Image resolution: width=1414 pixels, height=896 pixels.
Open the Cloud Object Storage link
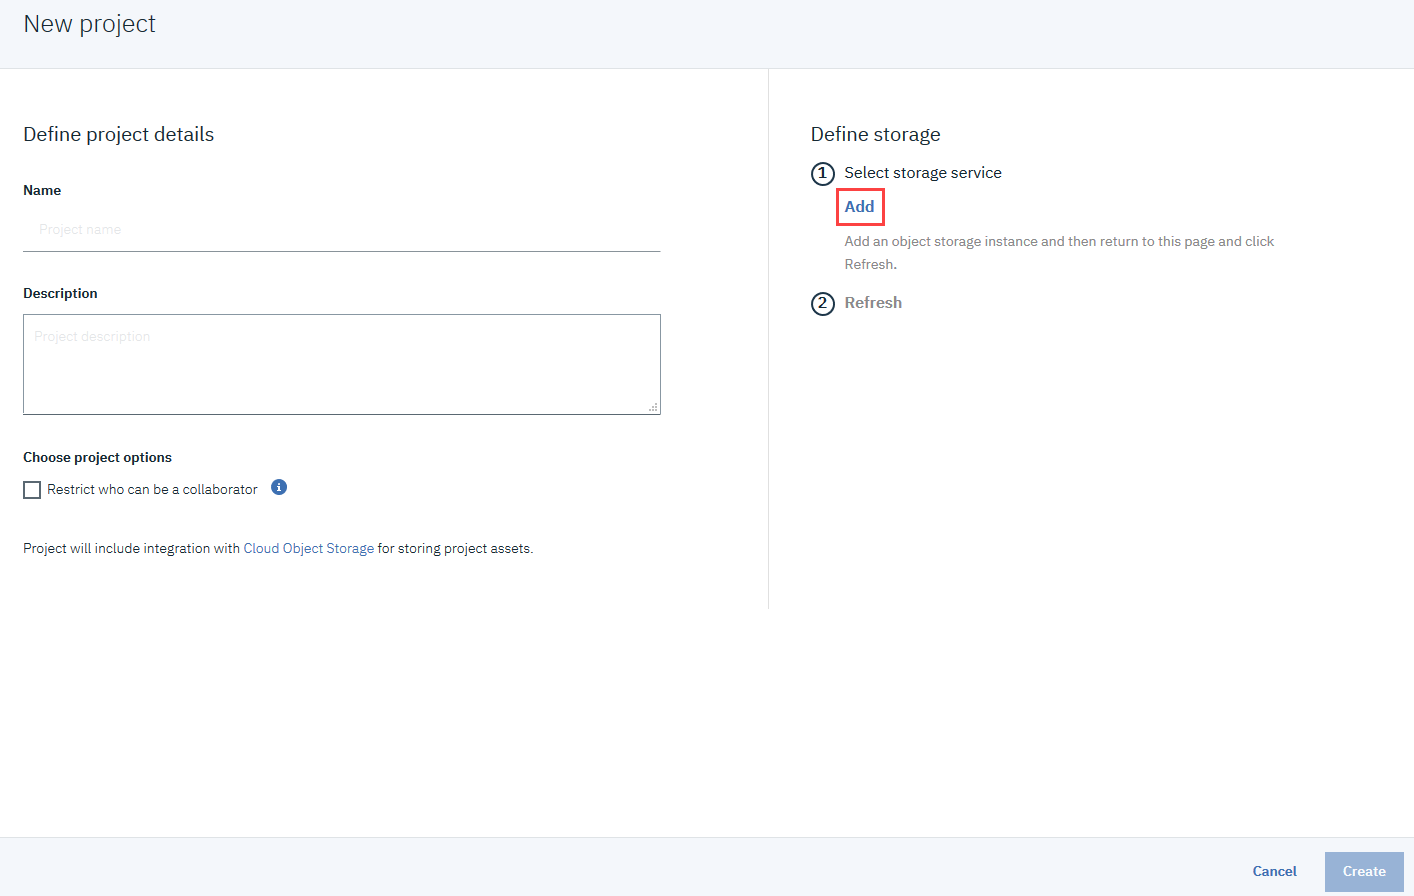[308, 549]
